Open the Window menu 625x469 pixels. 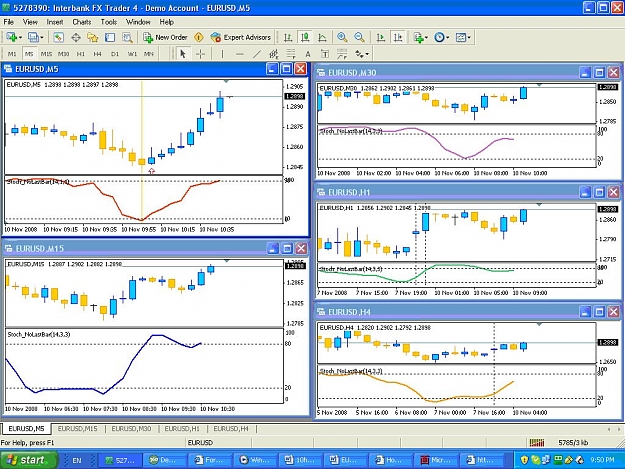tap(138, 22)
